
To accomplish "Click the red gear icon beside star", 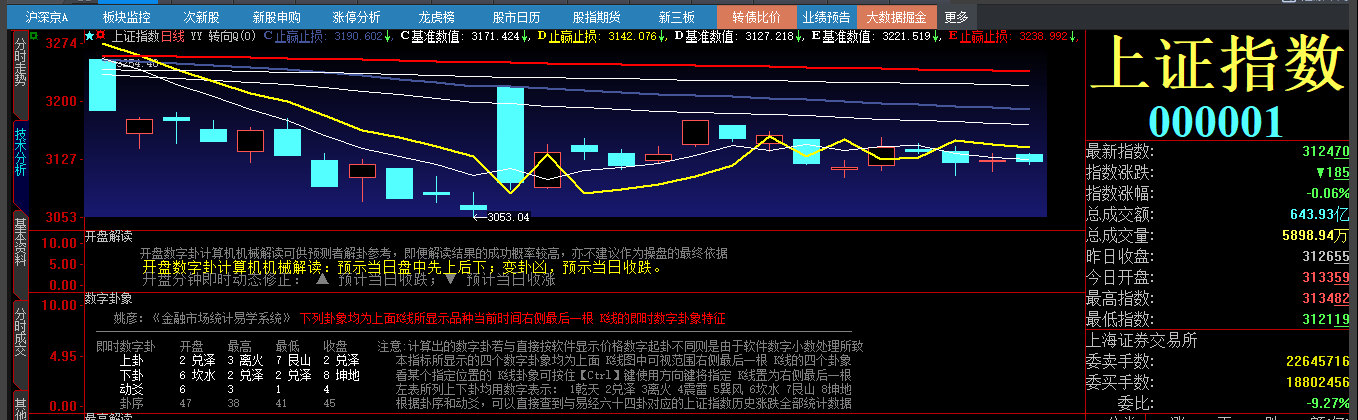I will click(101, 36).
